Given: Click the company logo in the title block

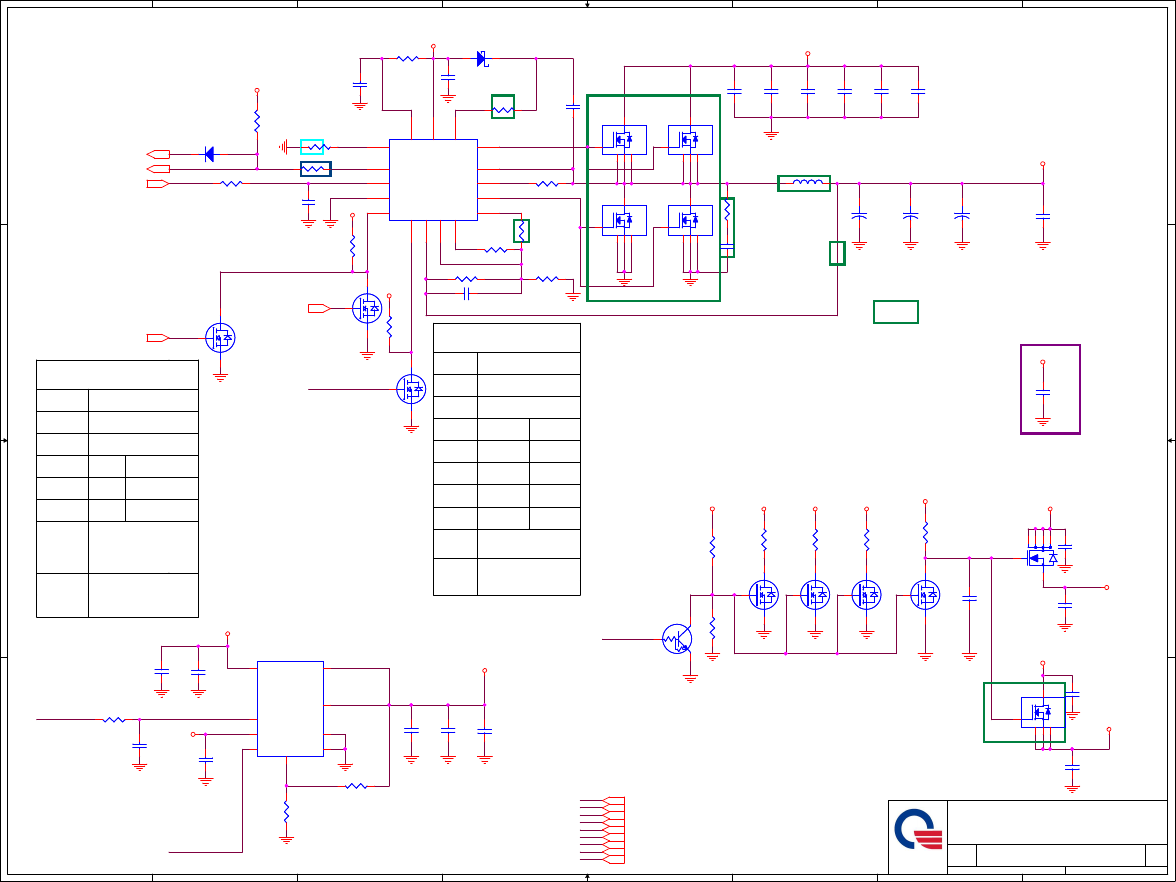Looking at the screenshot, I should [918, 830].
